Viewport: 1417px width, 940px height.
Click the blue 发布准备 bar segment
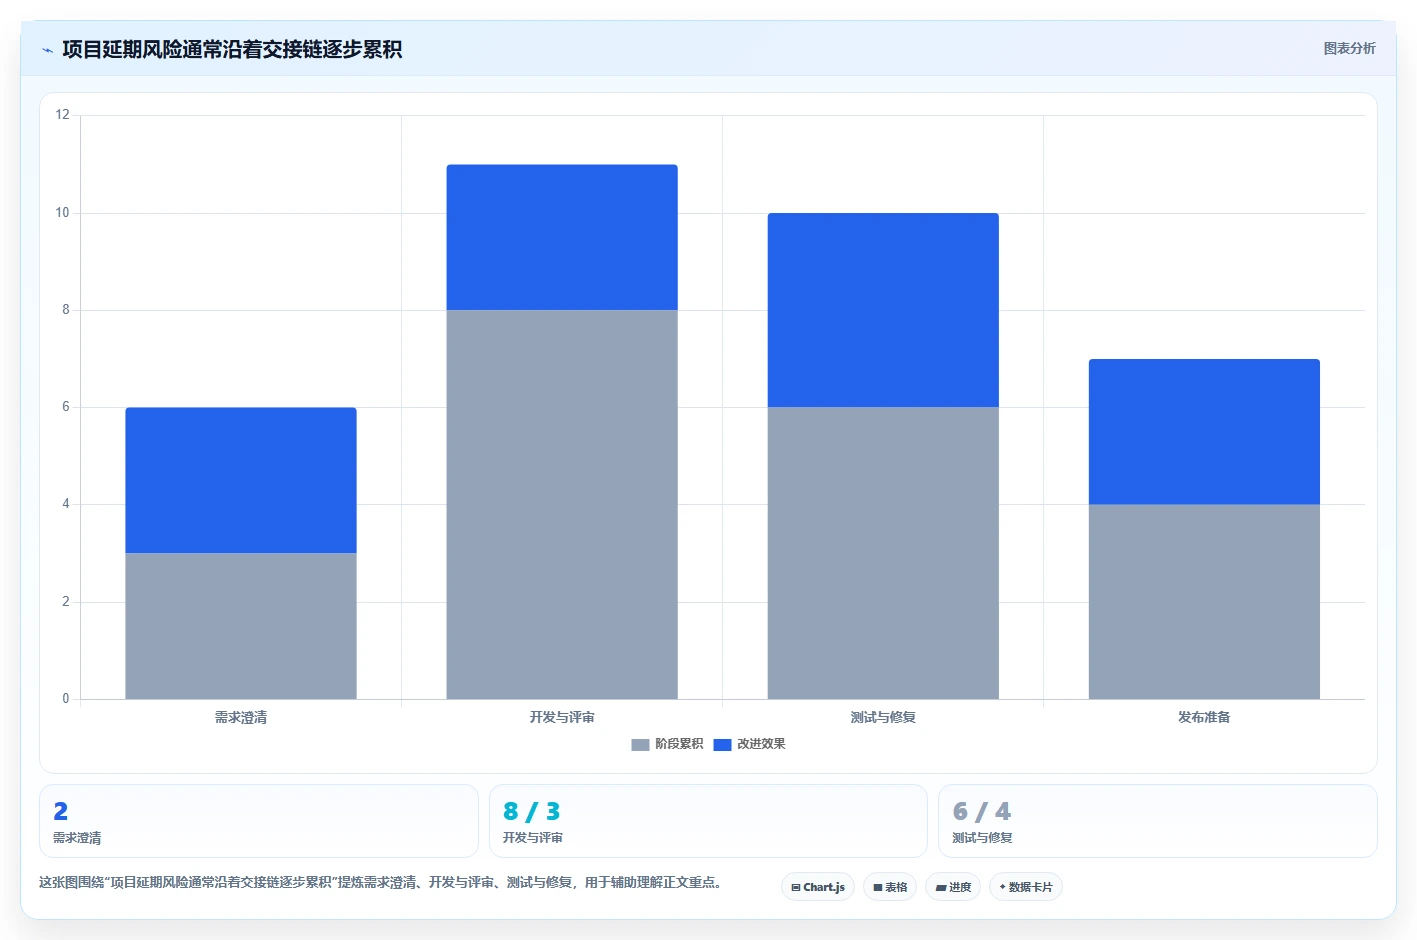click(x=1204, y=432)
